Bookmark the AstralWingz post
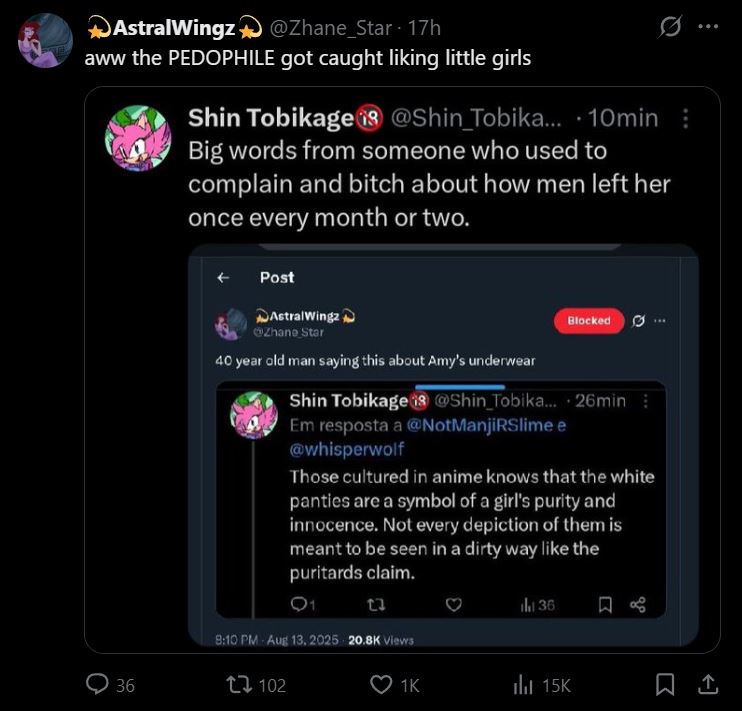 point(663,684)
